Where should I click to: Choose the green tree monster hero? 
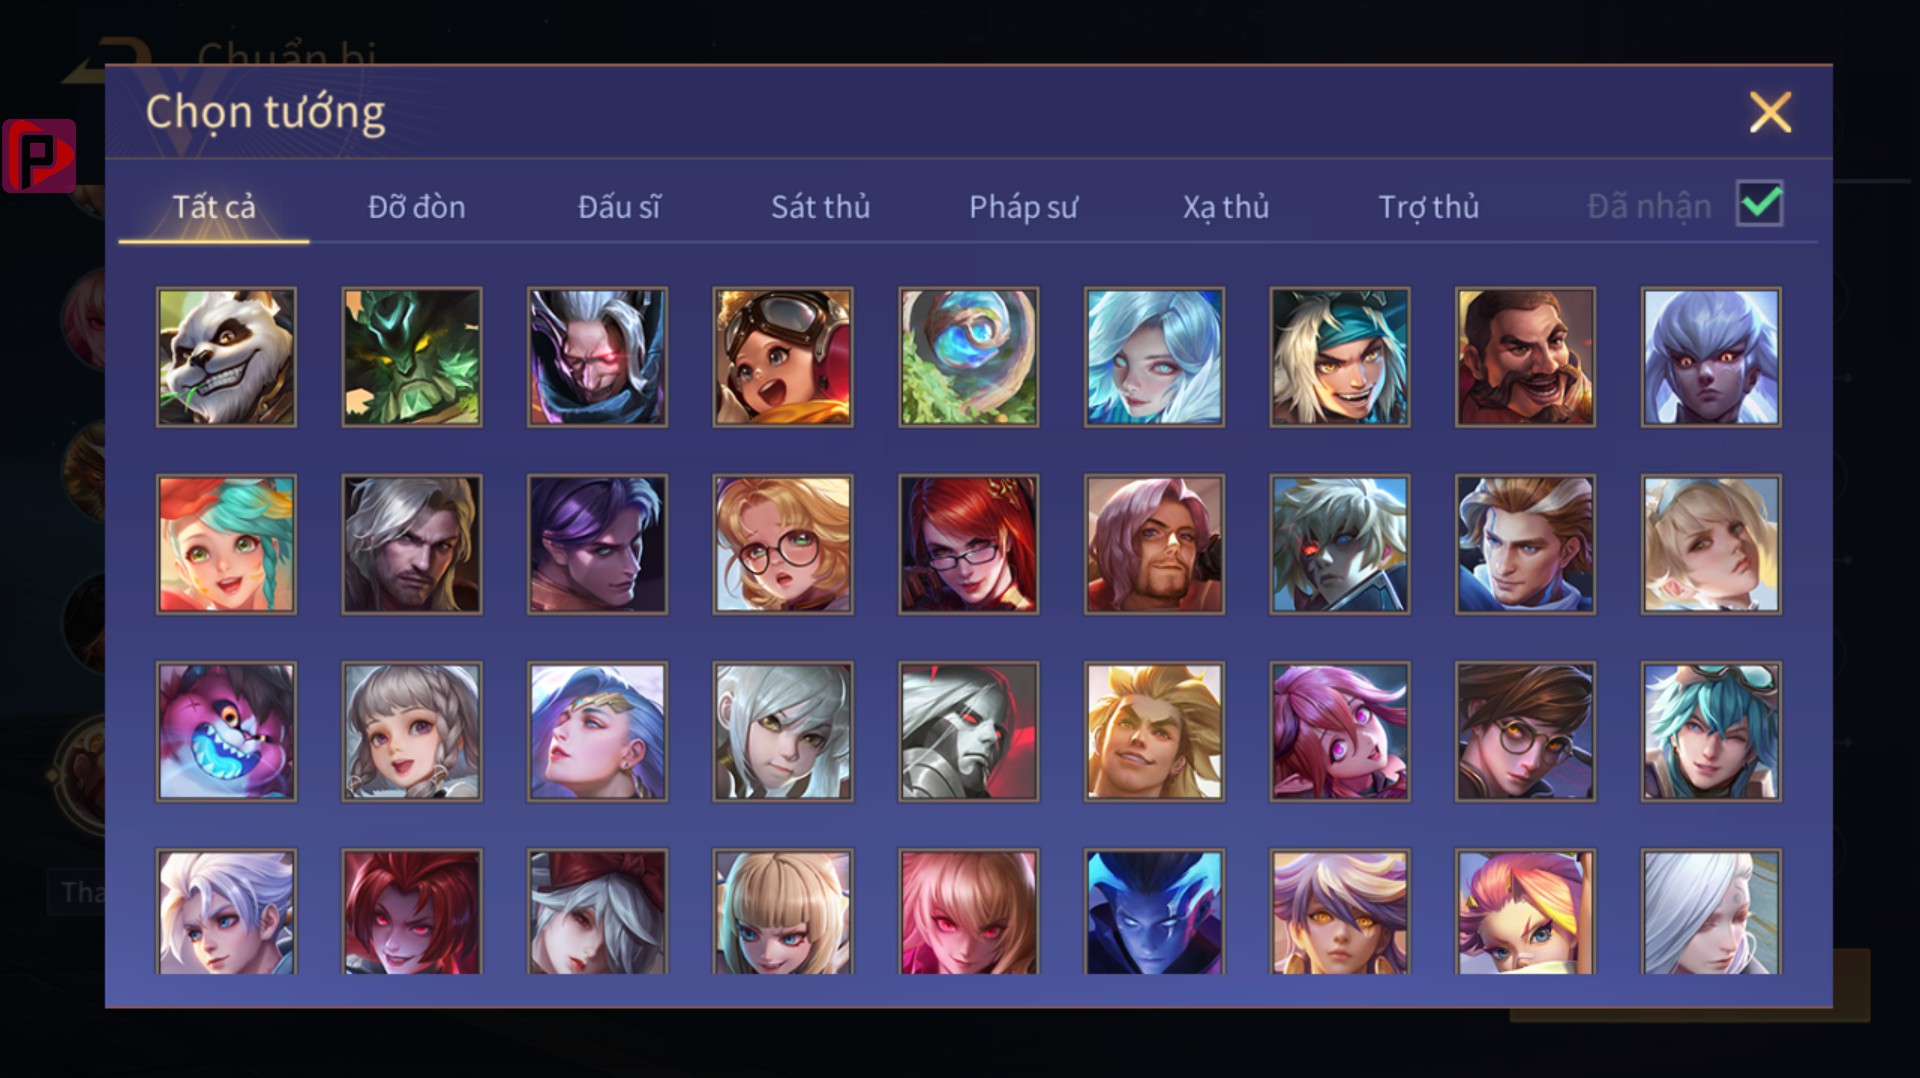[x=412, y=357]
